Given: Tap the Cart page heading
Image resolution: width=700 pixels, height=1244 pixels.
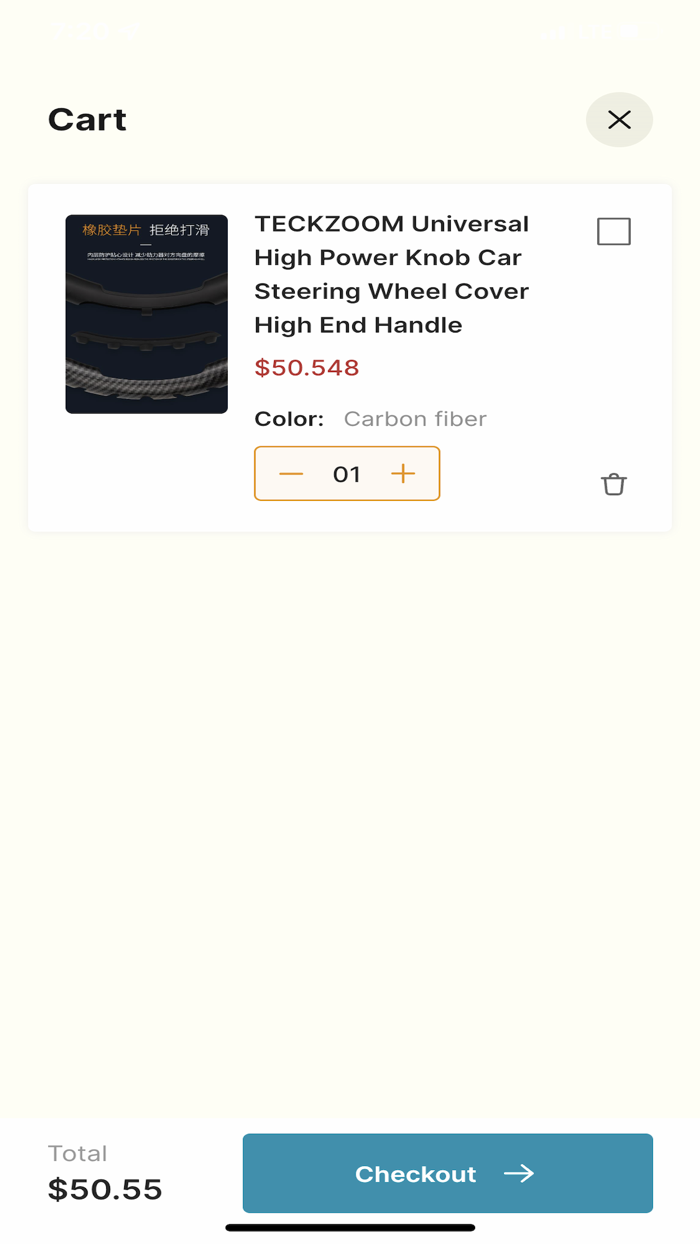Looking at the screenshot, I should point(87,120).
